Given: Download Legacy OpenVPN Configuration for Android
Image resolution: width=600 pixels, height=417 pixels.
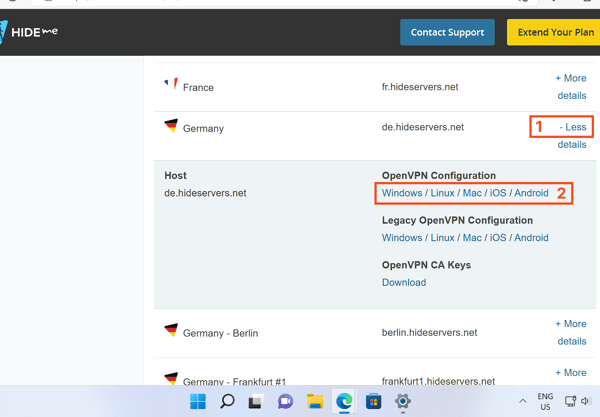Looking at the screenshot, I should [531, 238].
